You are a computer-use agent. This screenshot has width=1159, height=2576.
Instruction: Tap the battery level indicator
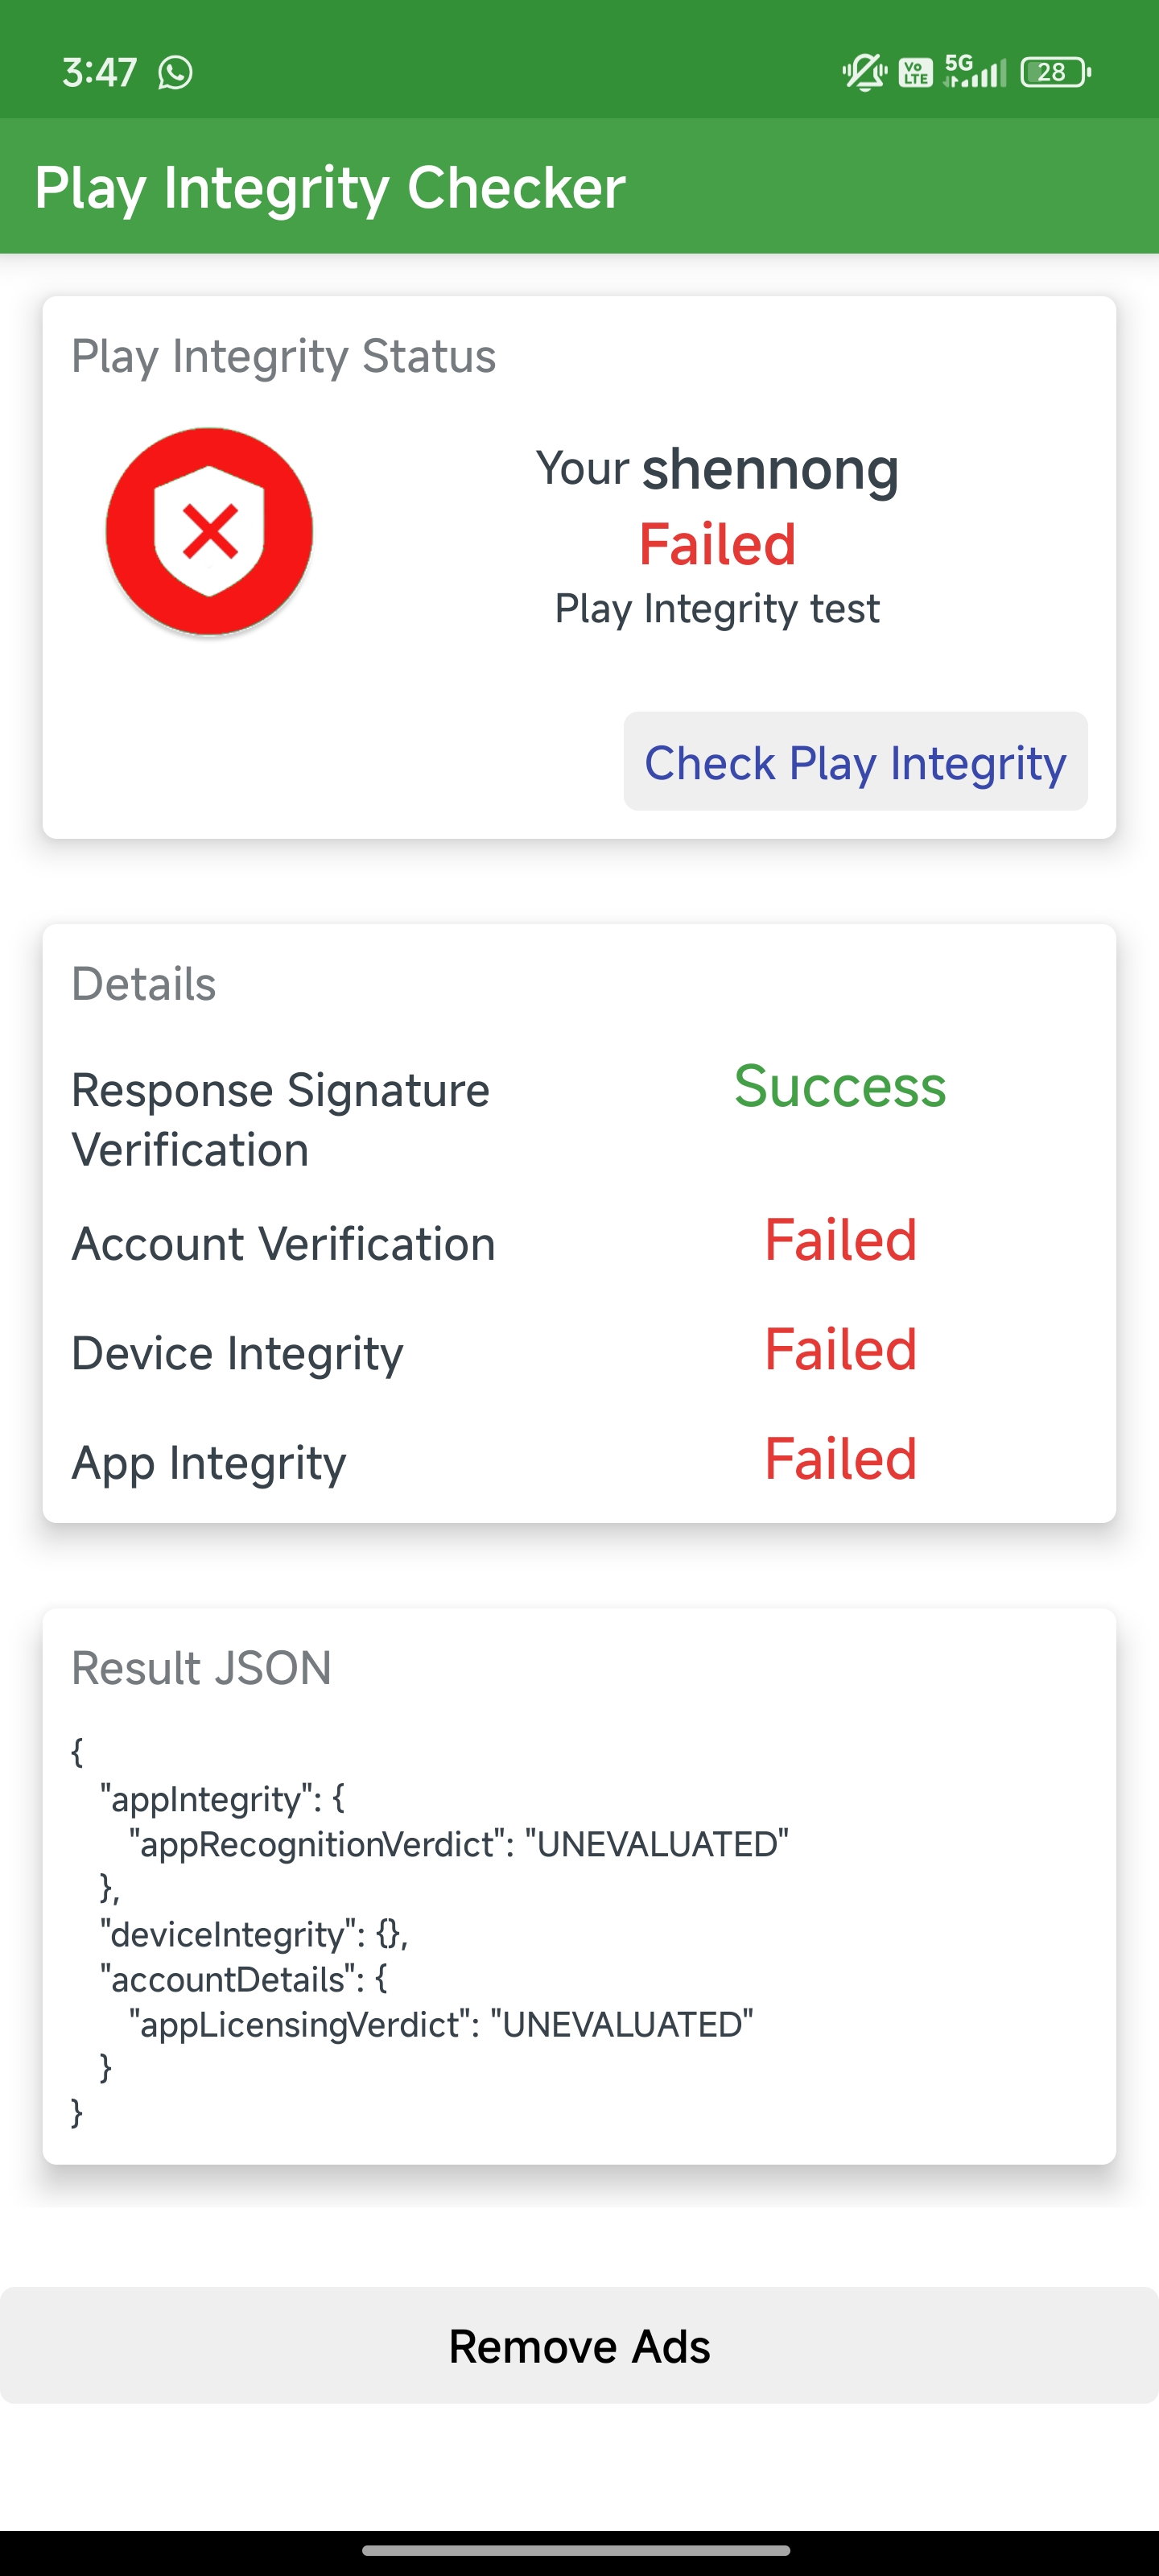point(1055,72)
